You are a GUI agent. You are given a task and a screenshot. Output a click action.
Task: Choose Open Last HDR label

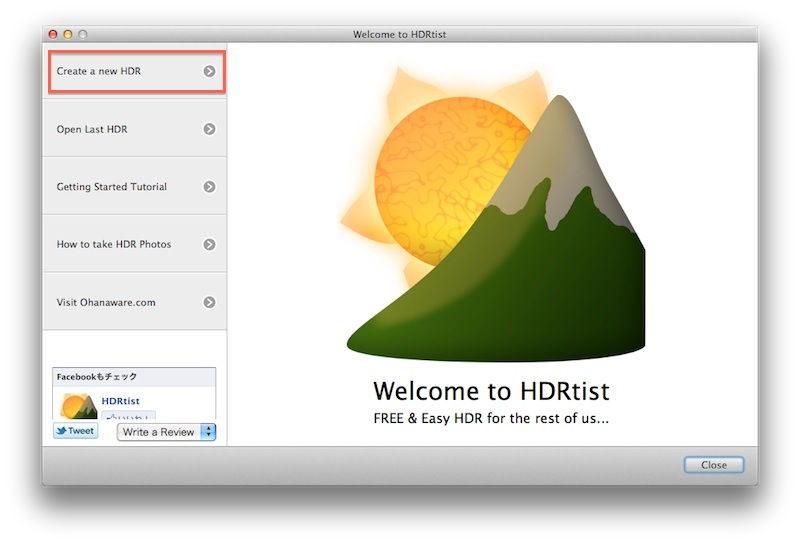pos(92,129)
